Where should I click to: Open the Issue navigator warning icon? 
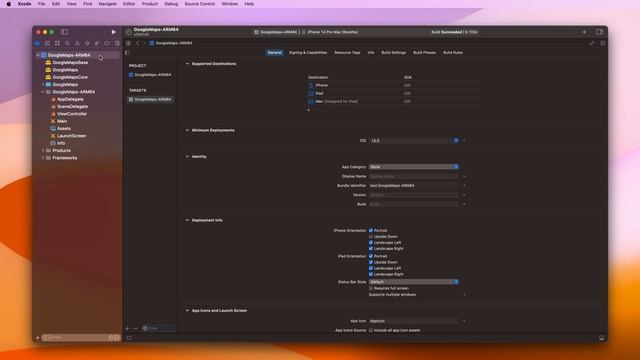(77, 43)
